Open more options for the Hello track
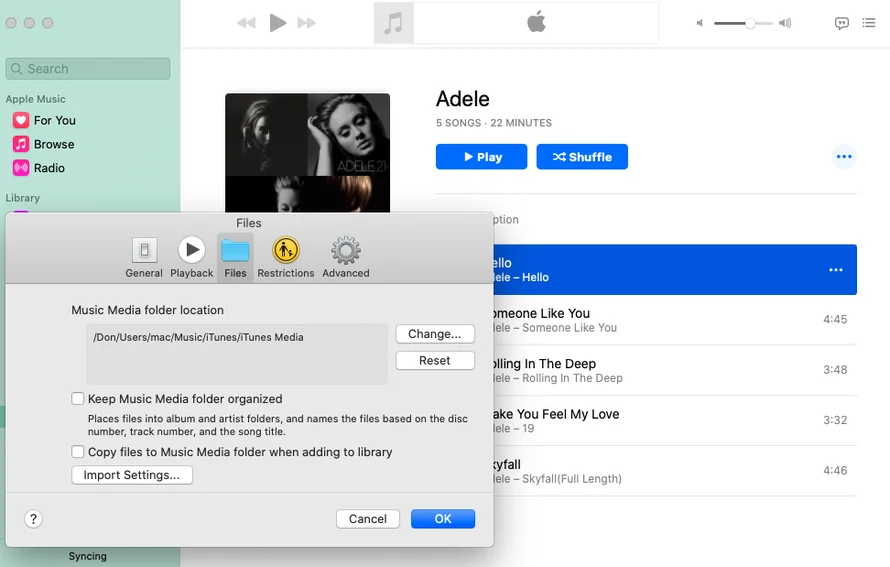This screenshot has height=567, width=890. click(836, 270)
